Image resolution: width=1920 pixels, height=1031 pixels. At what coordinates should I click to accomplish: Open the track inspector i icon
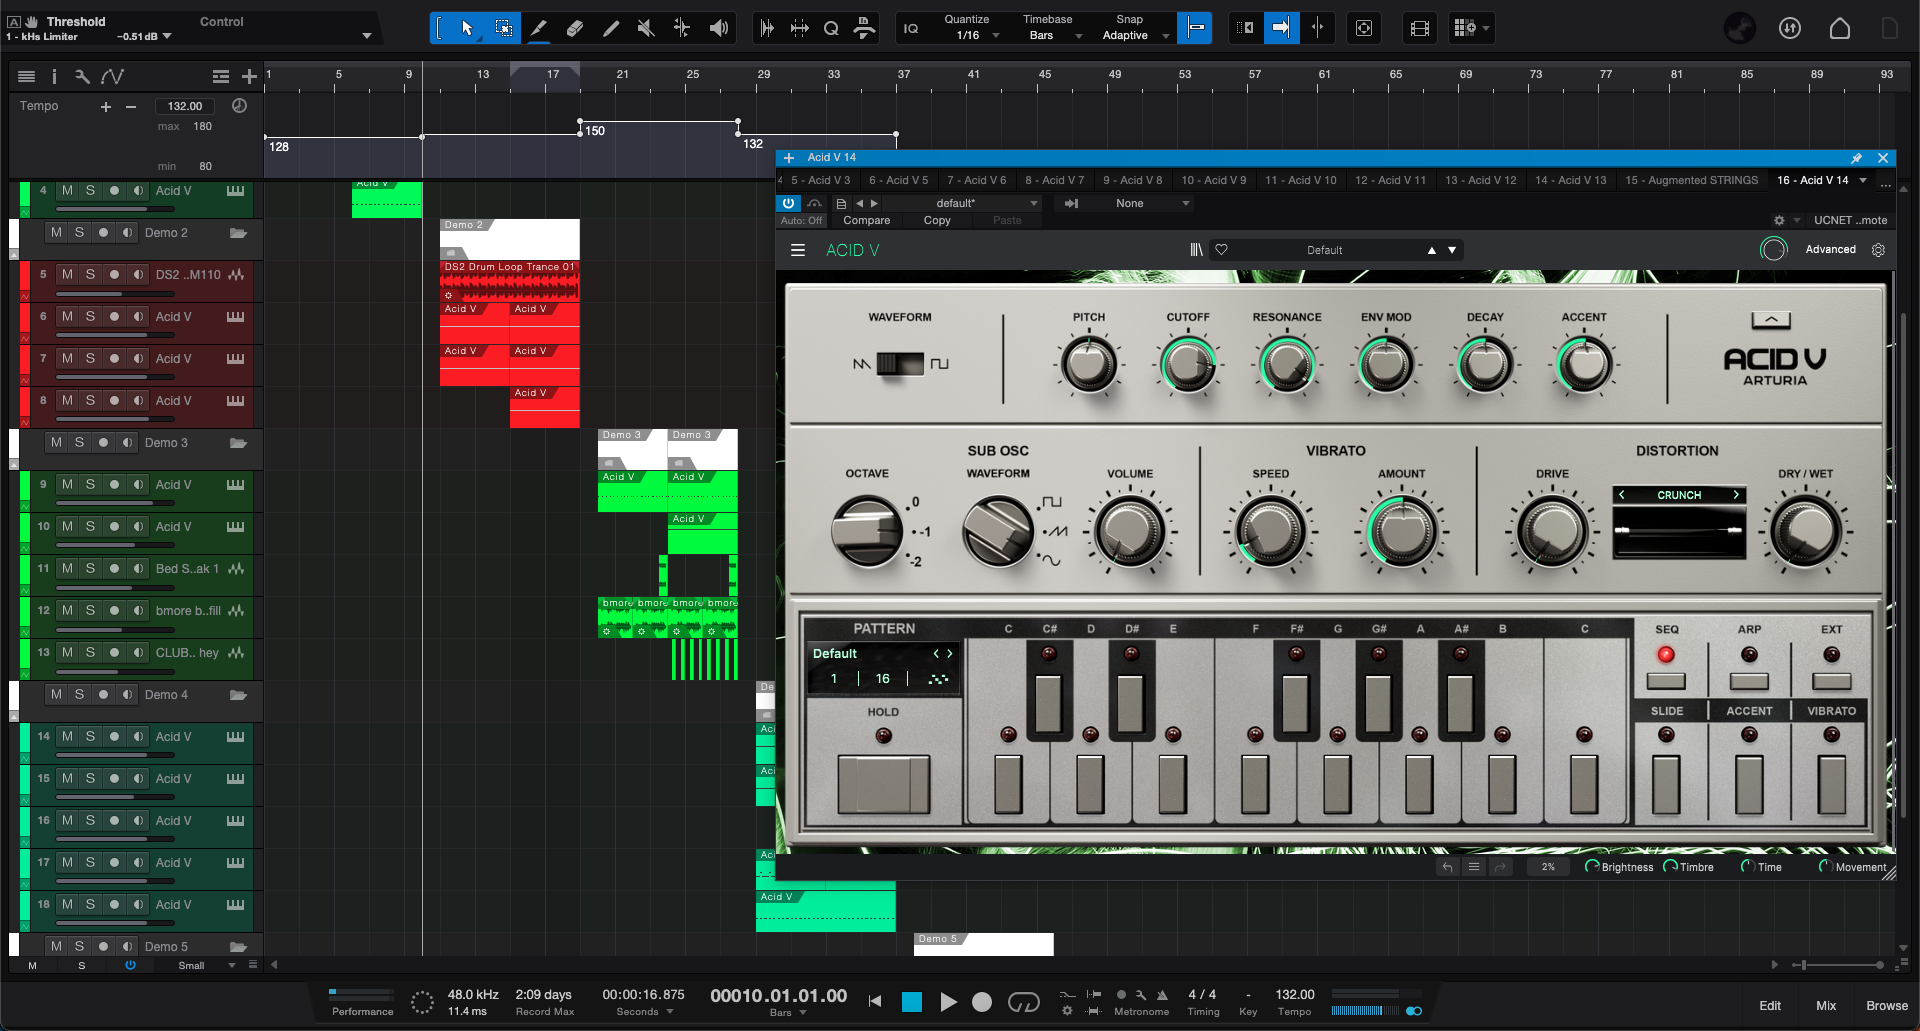click(x=54, y=76)
